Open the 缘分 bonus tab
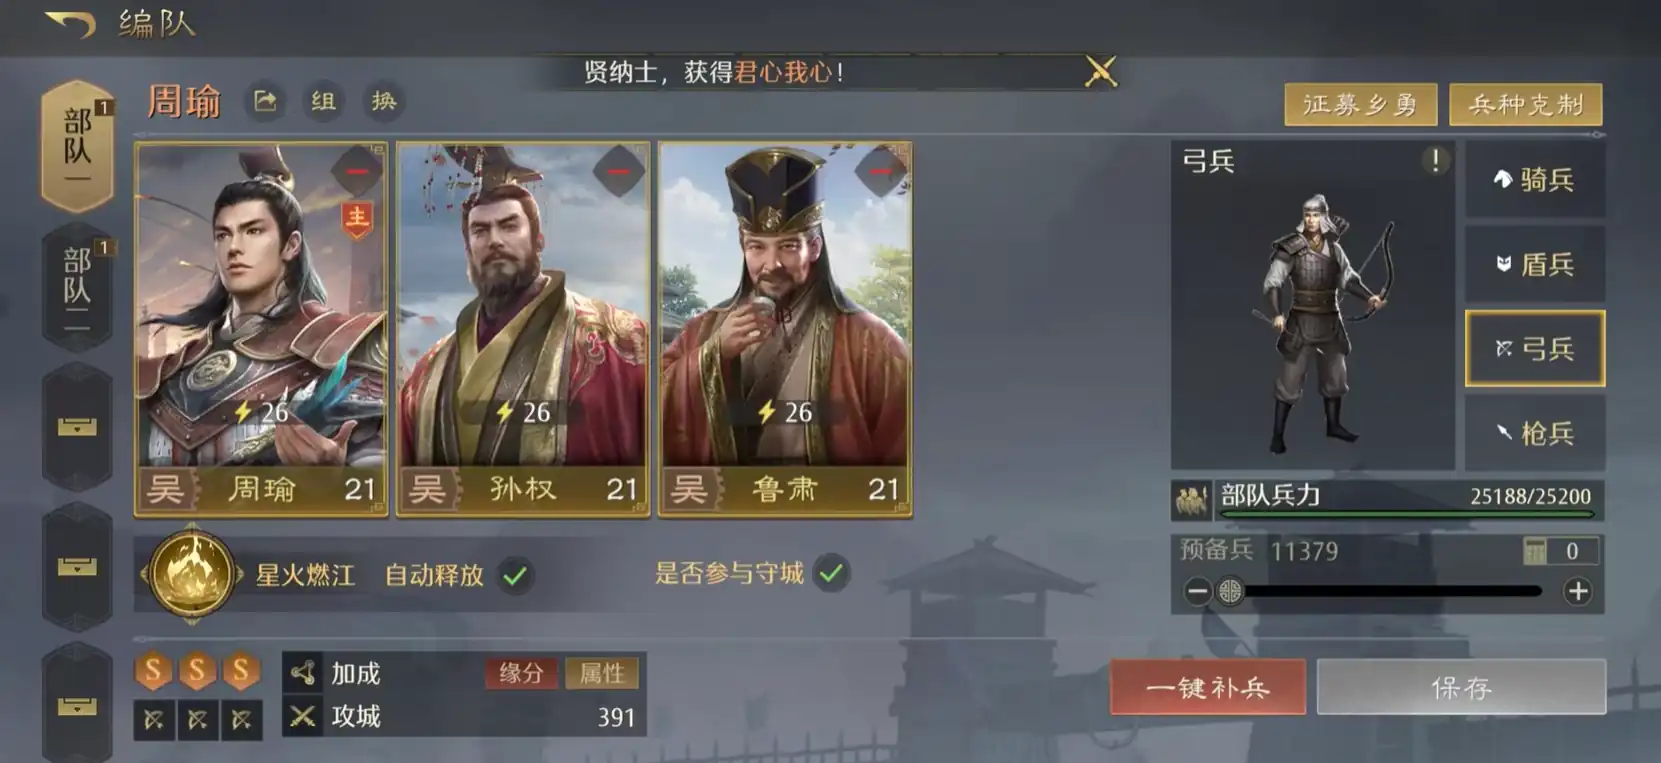This screenshot has width=1661, height=763. click(521, 673)
